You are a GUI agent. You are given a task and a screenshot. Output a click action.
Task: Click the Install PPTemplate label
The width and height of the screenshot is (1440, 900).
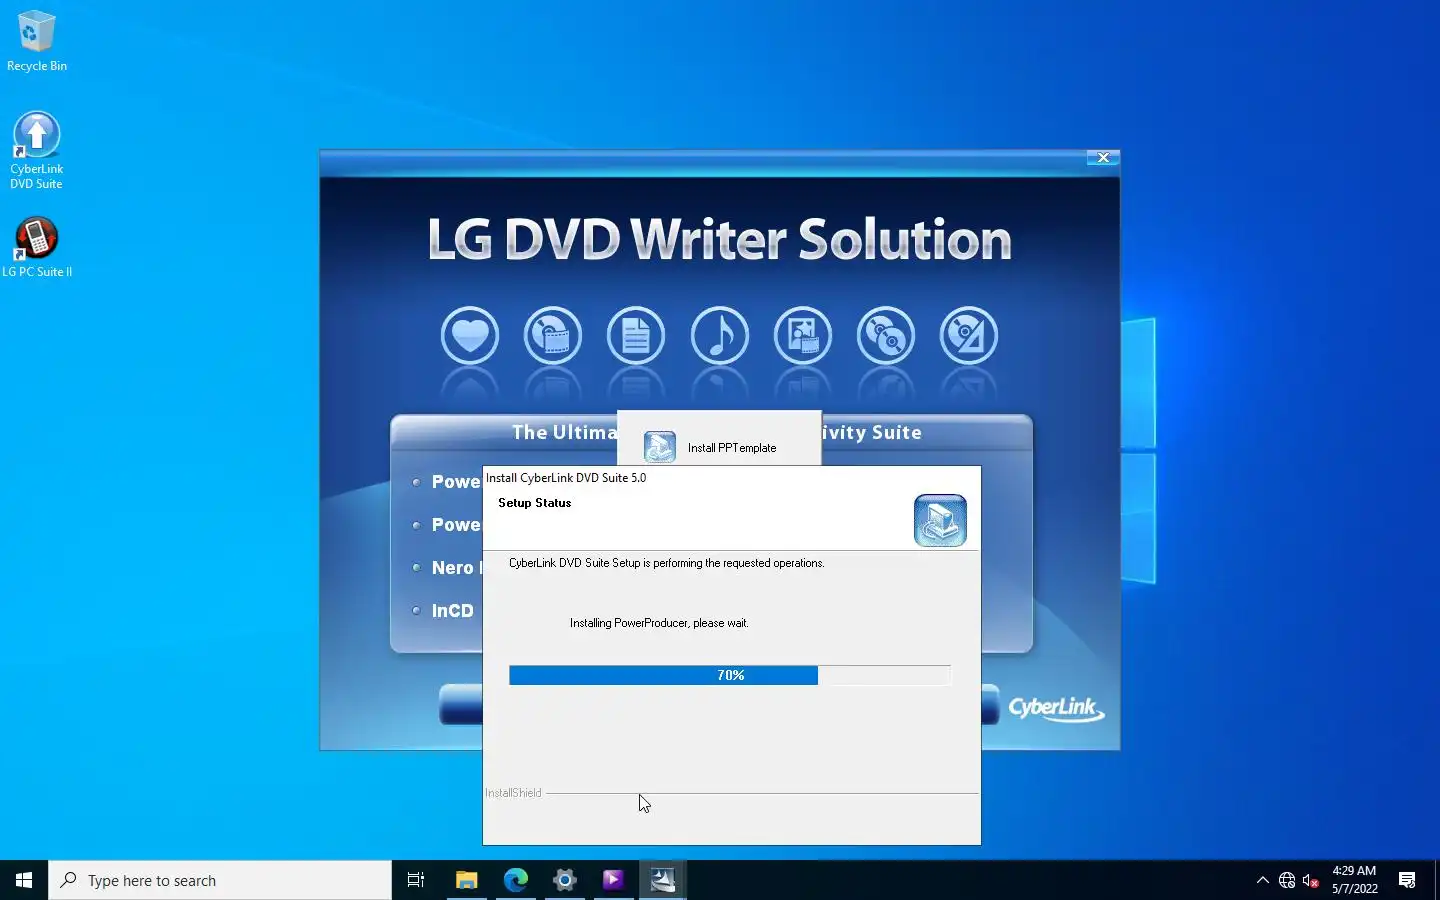pyautogui.click(x=732, y=448)
